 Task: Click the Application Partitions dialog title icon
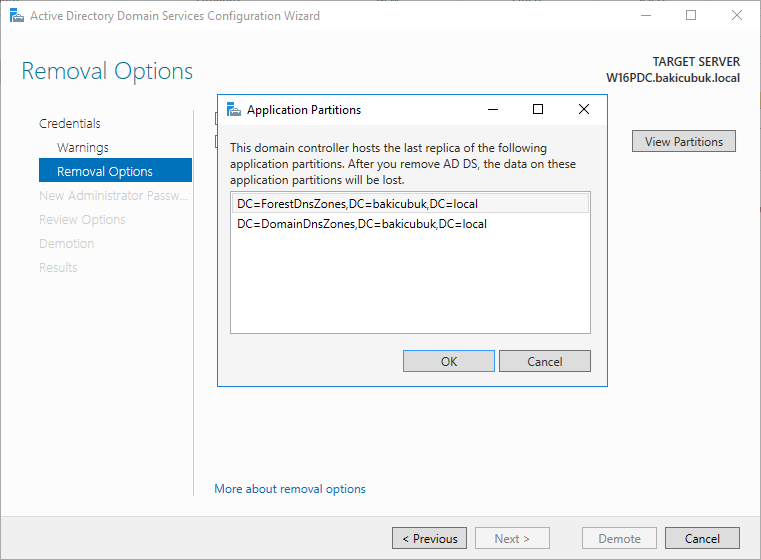(x=234, y=110)
